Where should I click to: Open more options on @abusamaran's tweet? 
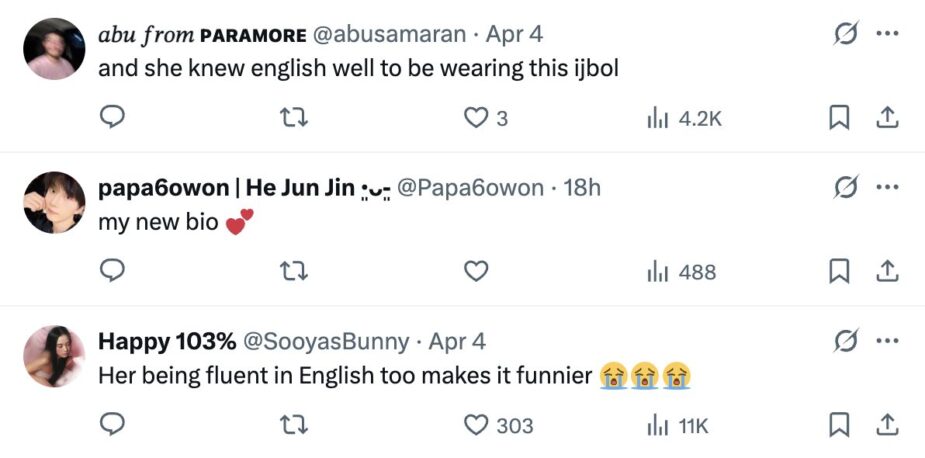(886, 33)
